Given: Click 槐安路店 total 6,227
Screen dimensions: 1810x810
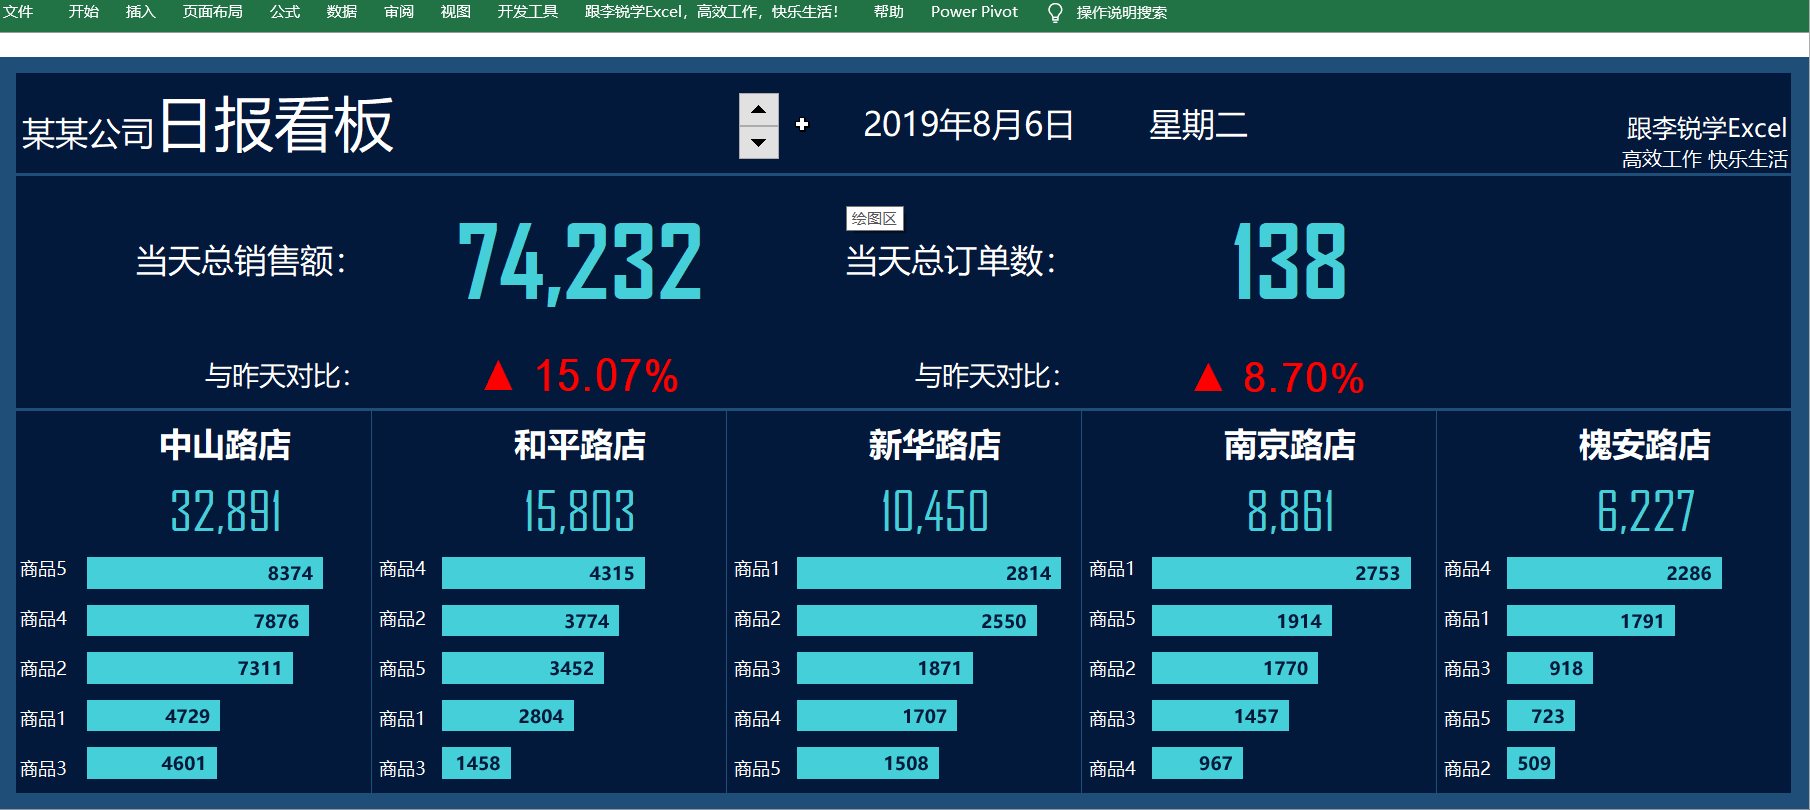Looking at the screenshot, I should pos(1646,512).
